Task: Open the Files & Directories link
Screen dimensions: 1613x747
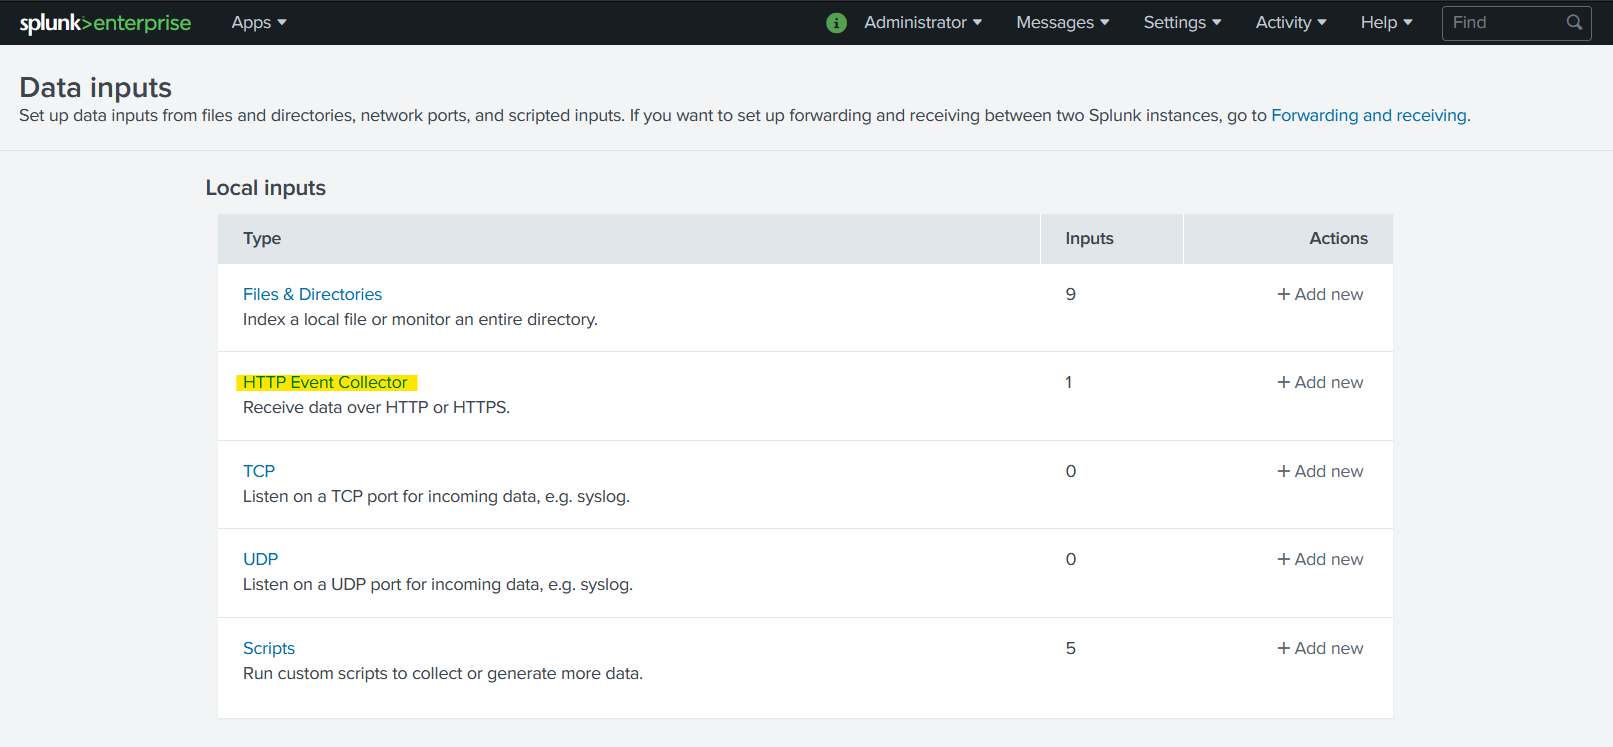Action: [x=312, y=294]
